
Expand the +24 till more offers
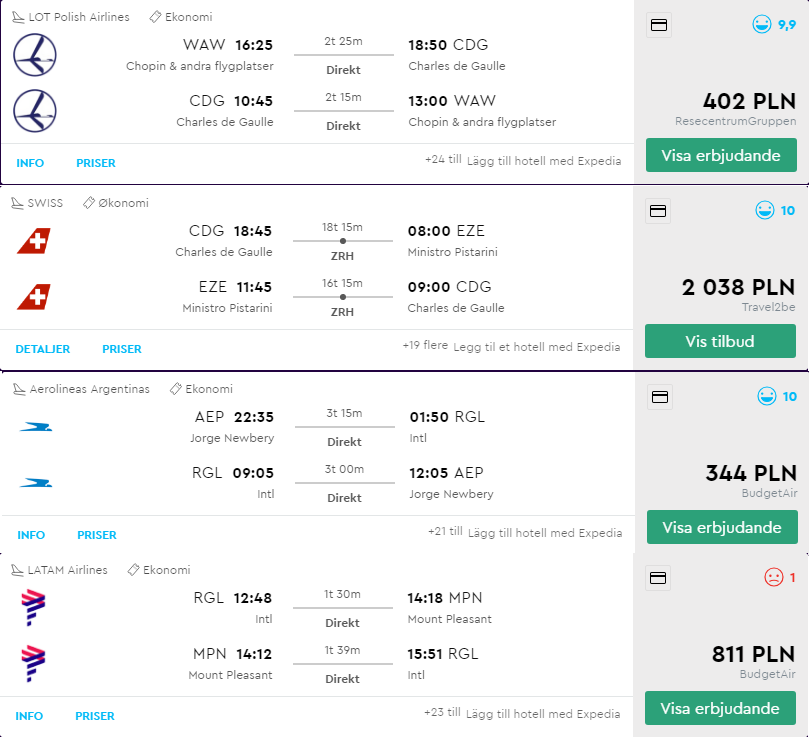tap(443, 159)
